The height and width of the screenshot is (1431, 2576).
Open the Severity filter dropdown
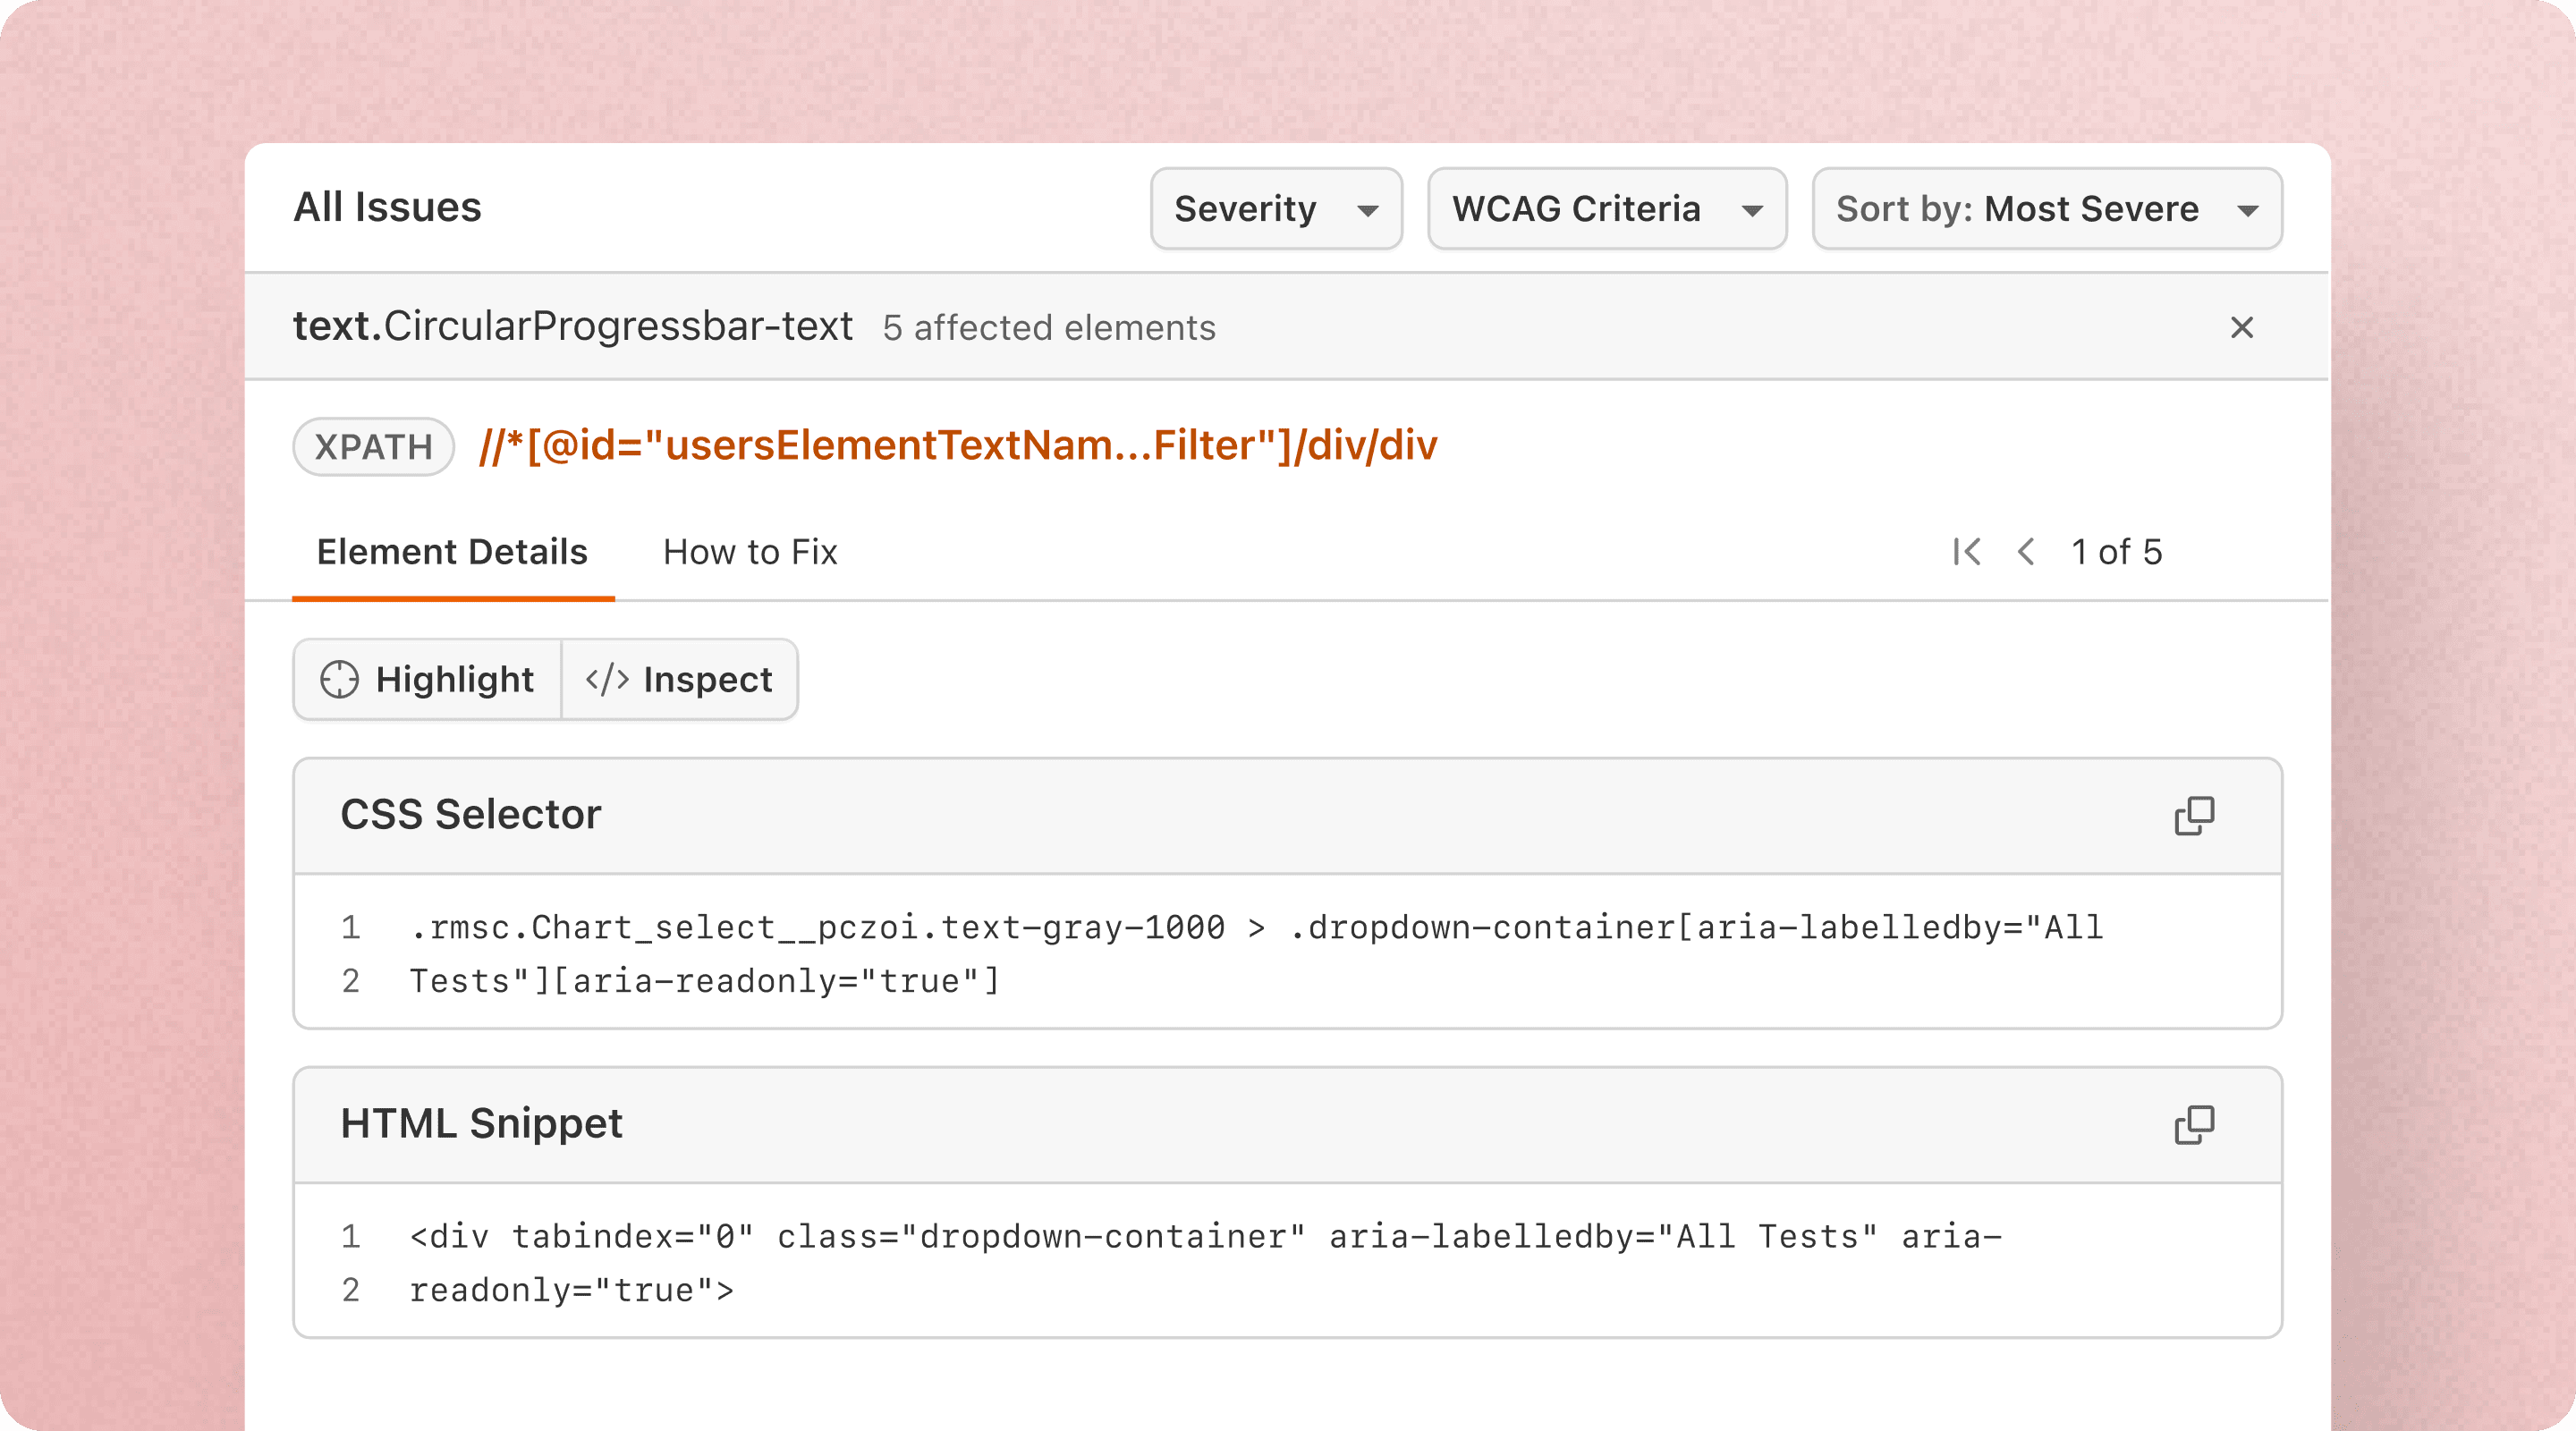(x=1275, y=209)
